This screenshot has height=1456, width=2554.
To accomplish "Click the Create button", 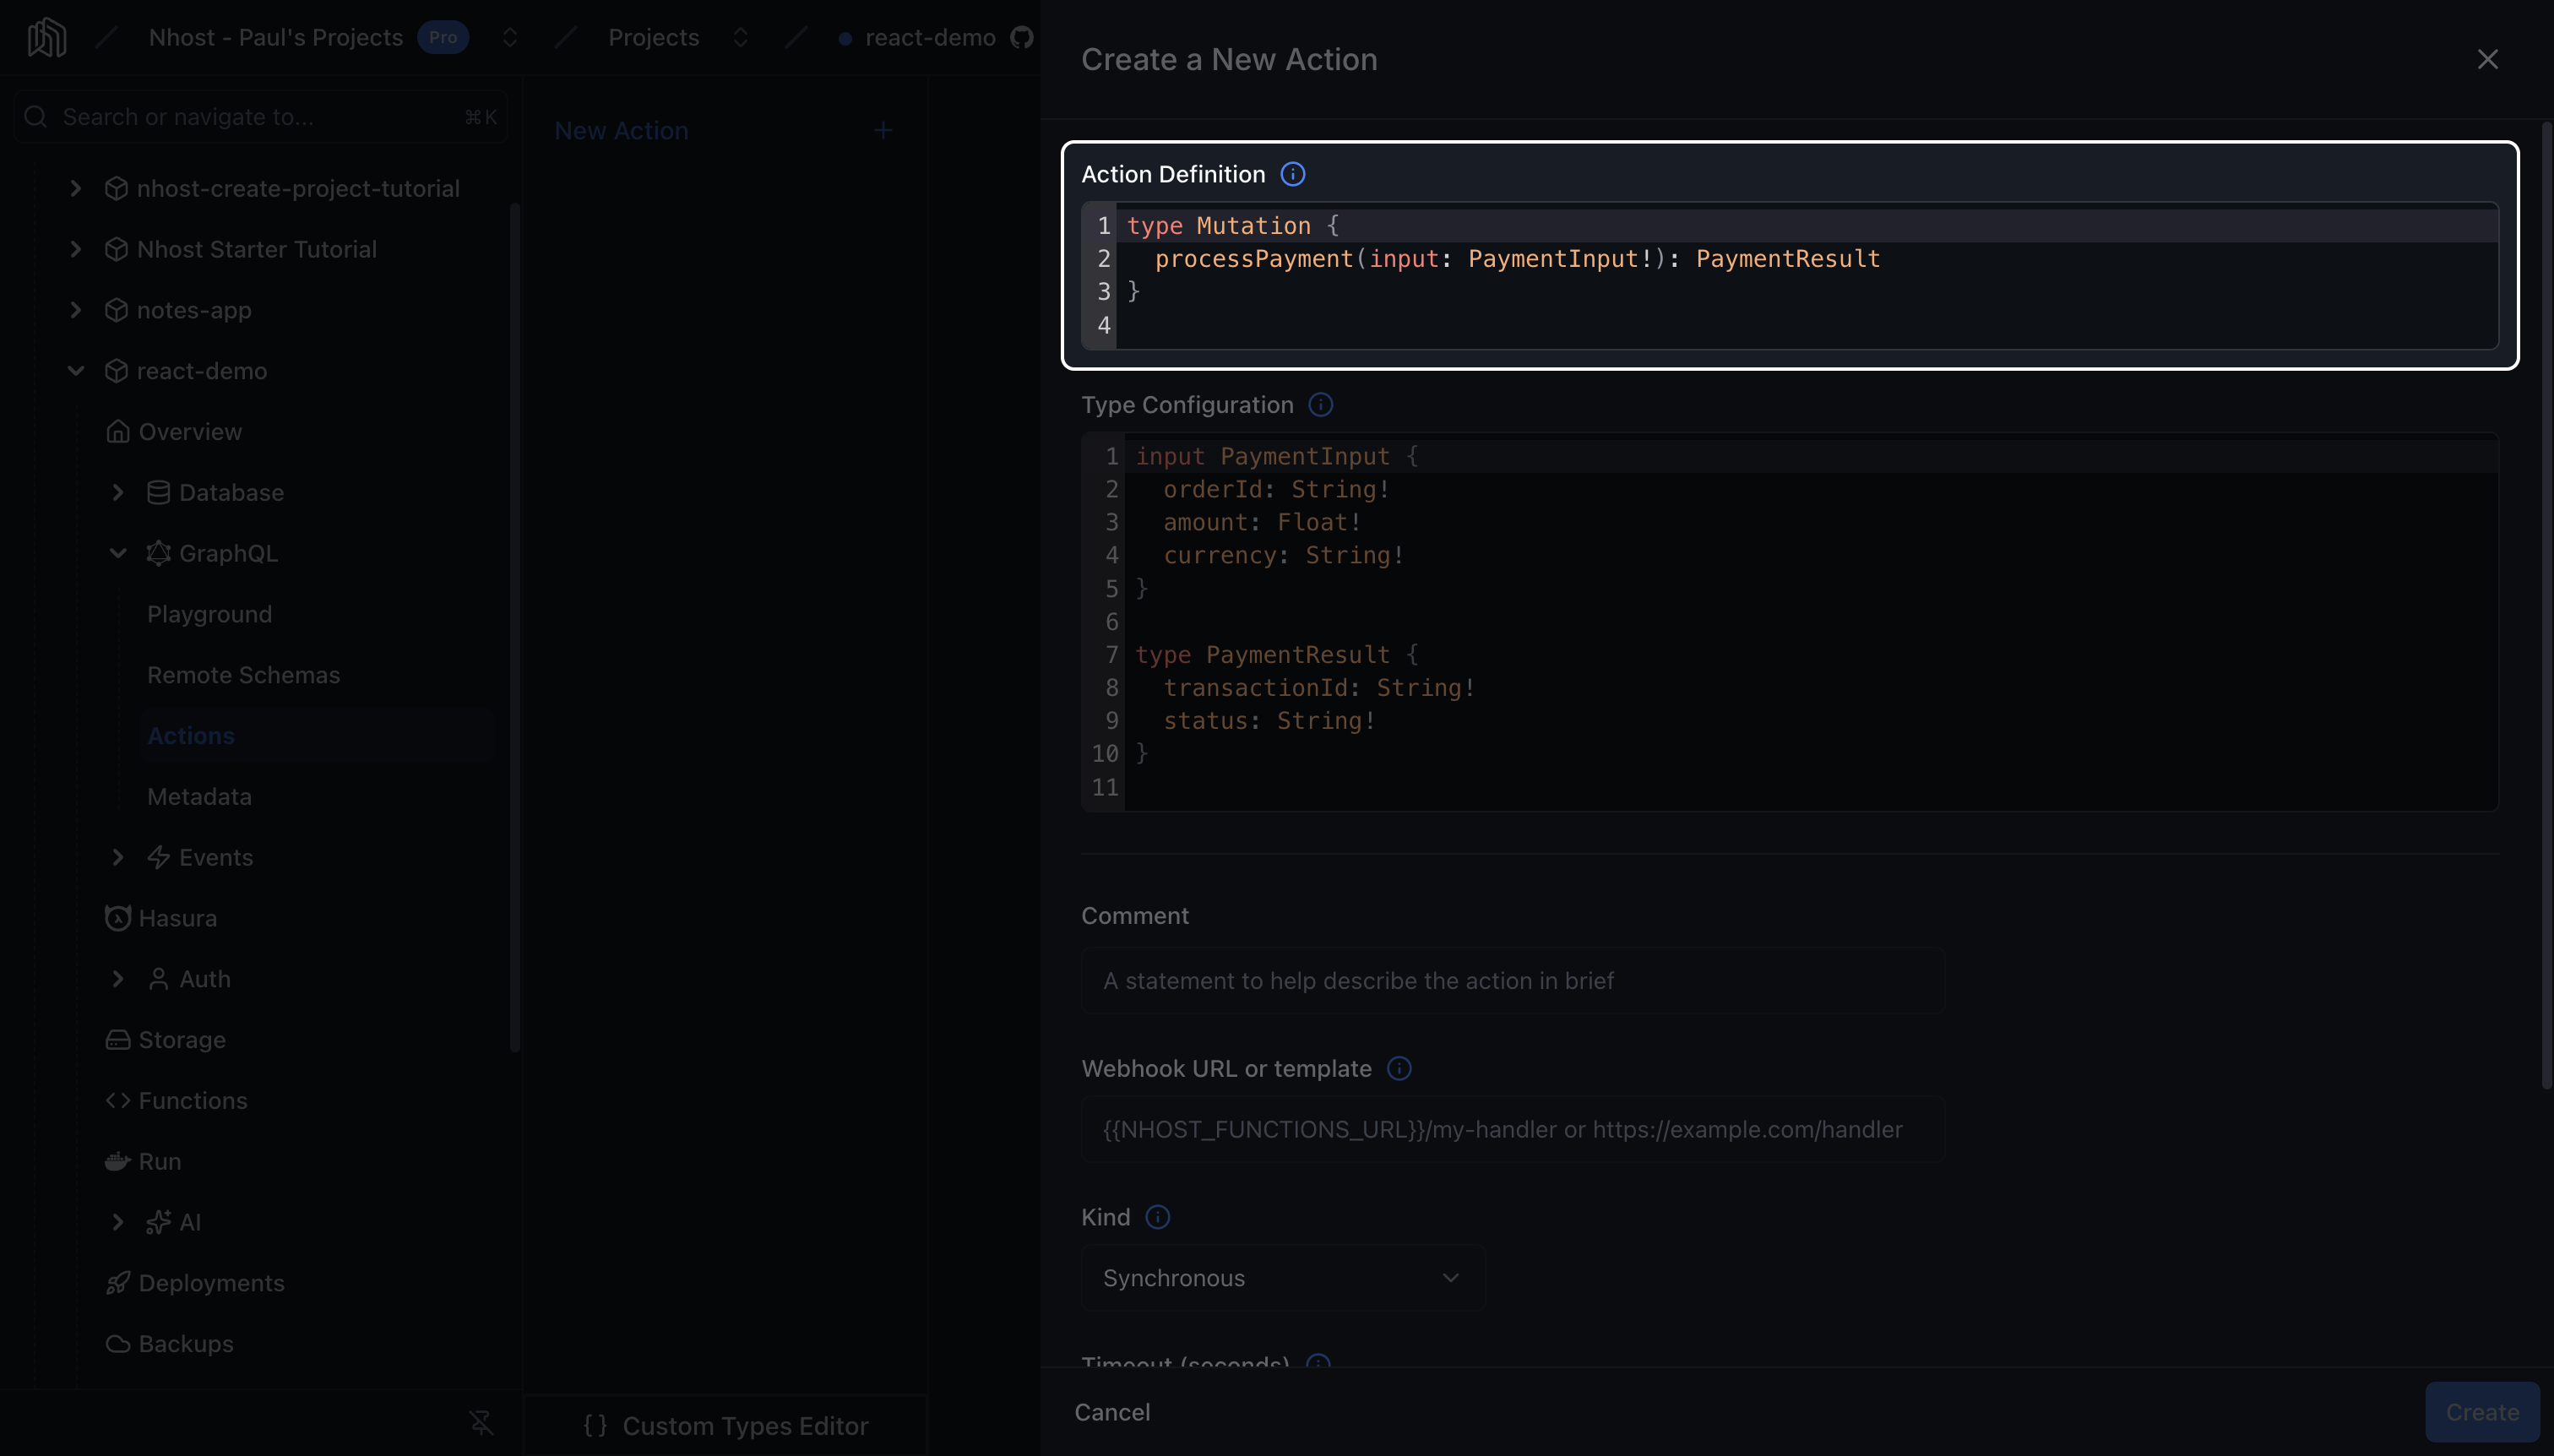I will coord(2481,1412).
